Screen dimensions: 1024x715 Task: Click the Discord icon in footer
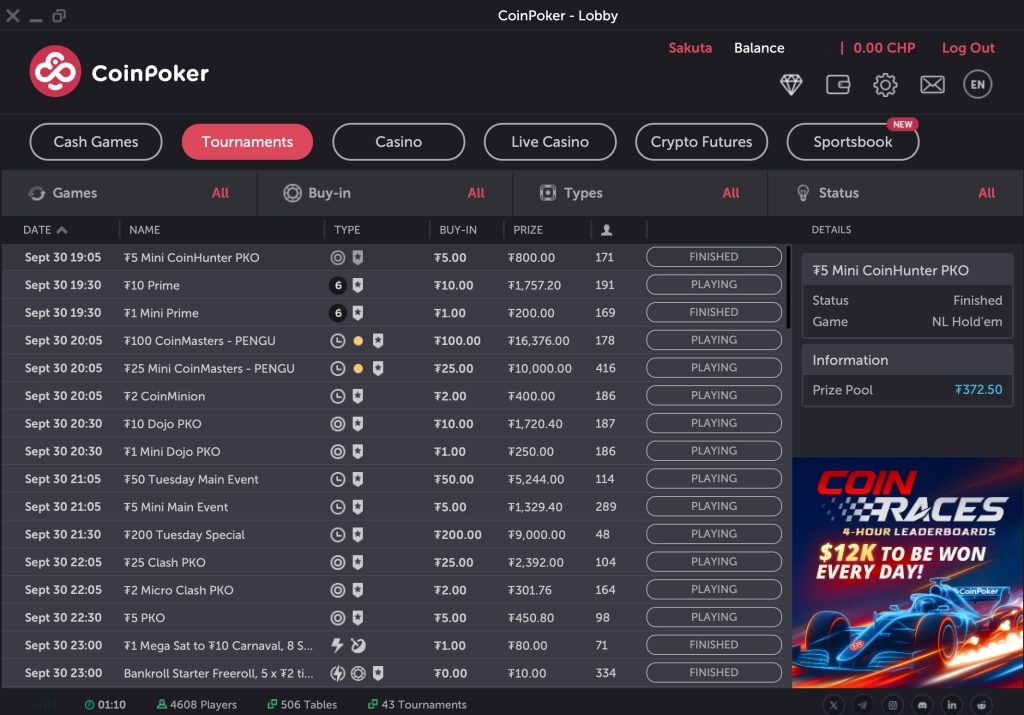pos(922,705)
